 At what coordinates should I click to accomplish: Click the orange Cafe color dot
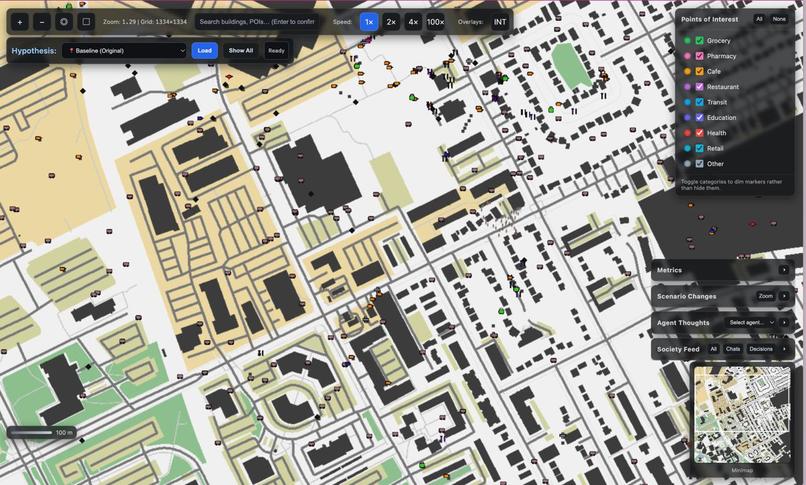687,71
